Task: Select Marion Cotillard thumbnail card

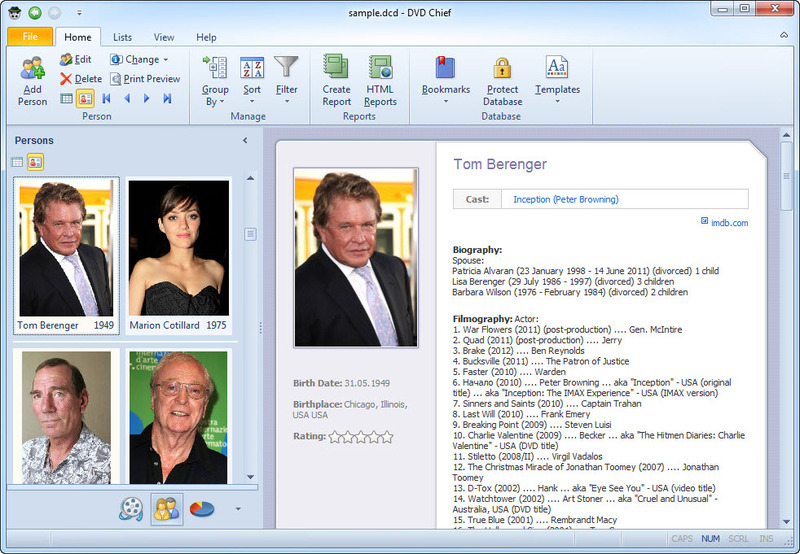Action: (x=178, y=256)
